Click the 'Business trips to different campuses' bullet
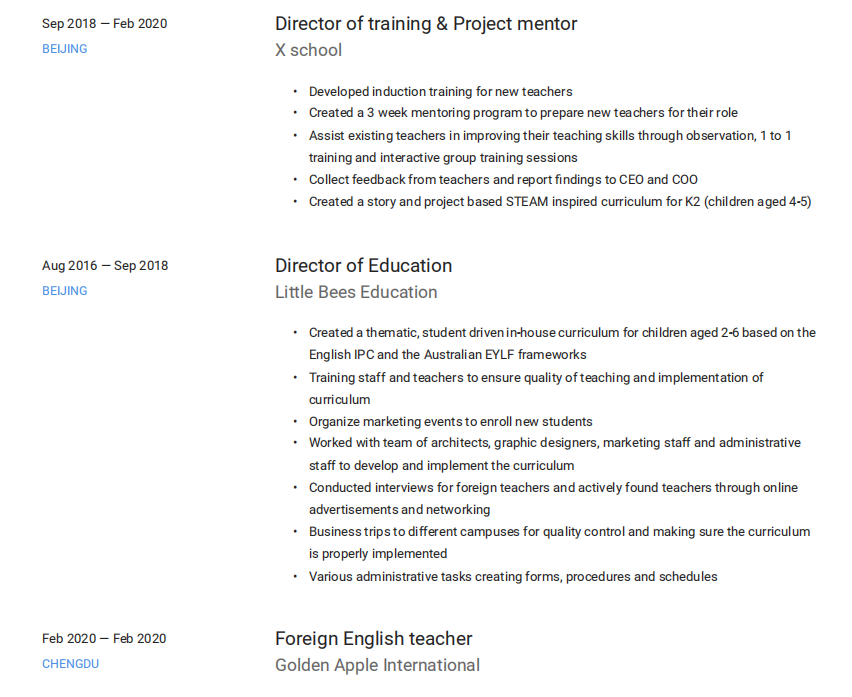 tap(559, 532)
